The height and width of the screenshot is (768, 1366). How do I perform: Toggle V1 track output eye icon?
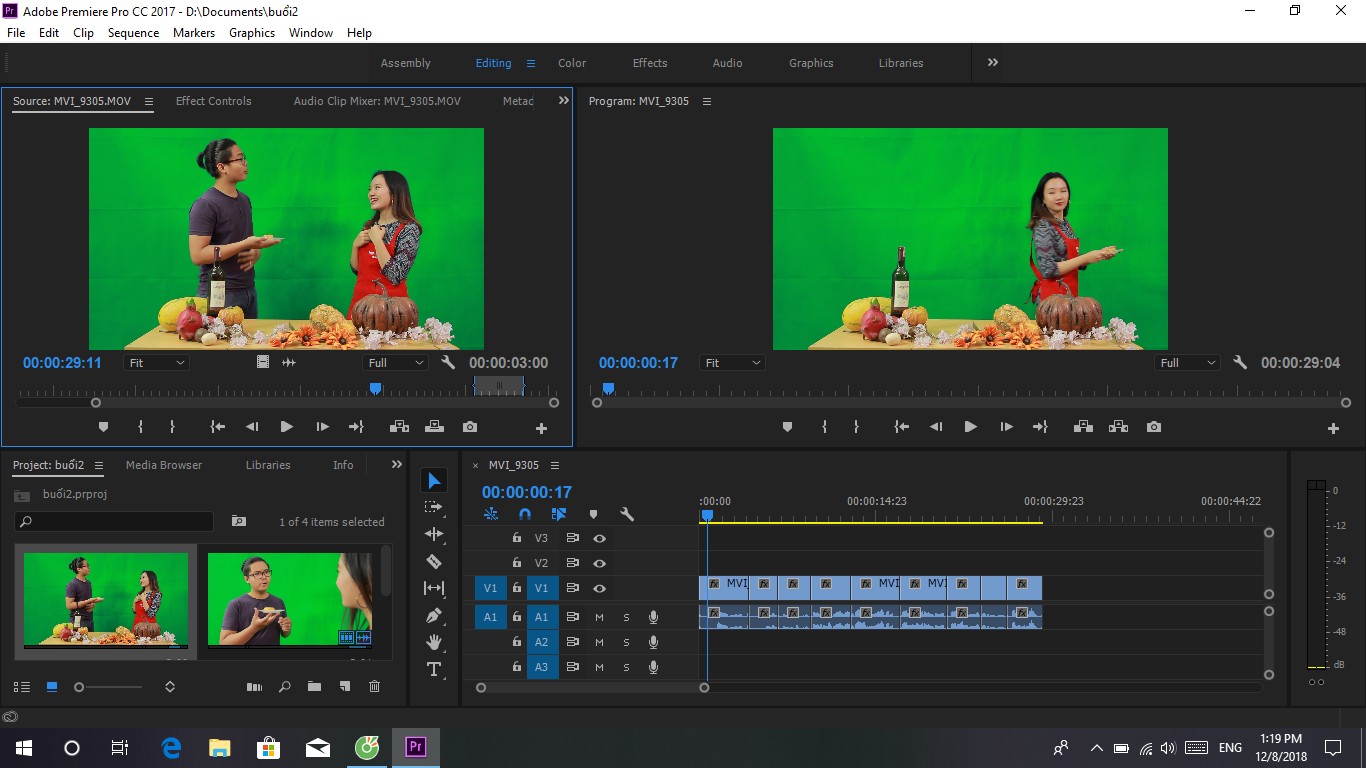click(x=599, y=588)
